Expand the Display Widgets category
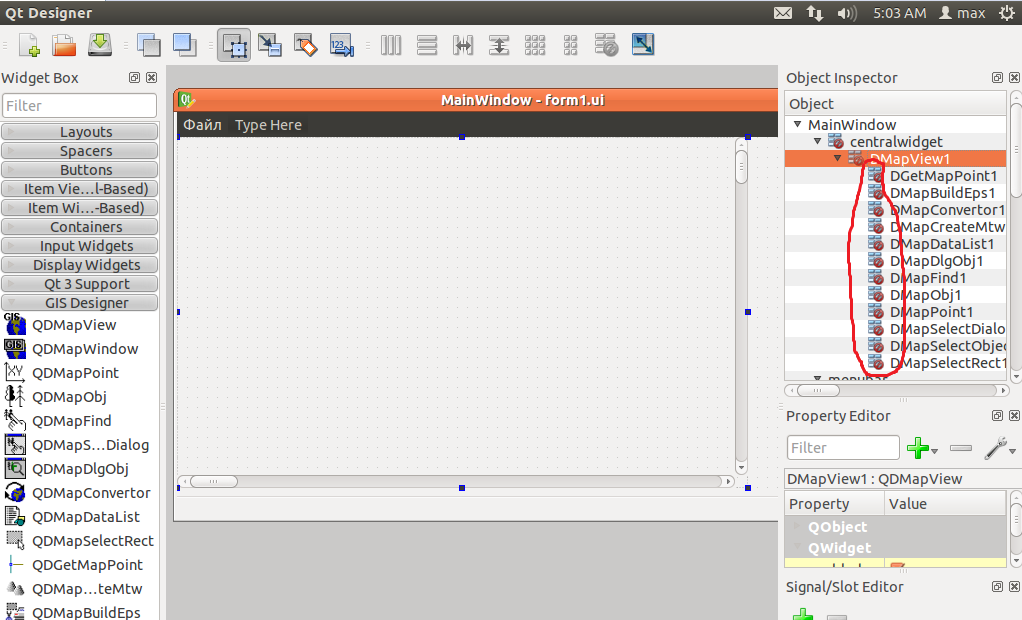The image size is (1022, 620). coord(80,265)
